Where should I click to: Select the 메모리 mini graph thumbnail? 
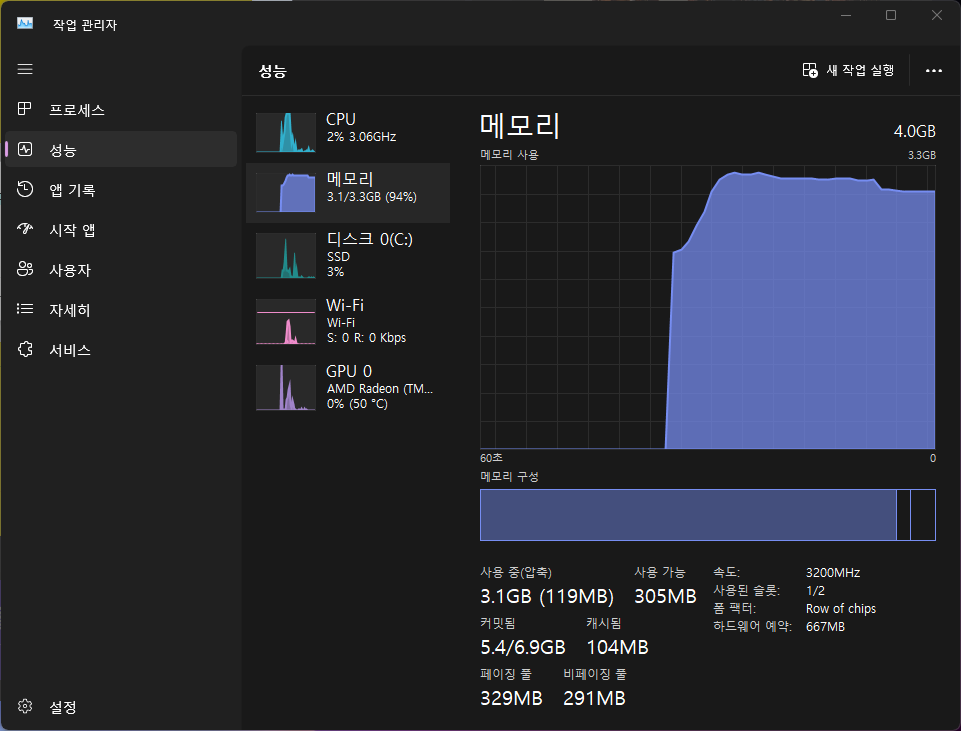pyautogui.click(x=286, y=192)
